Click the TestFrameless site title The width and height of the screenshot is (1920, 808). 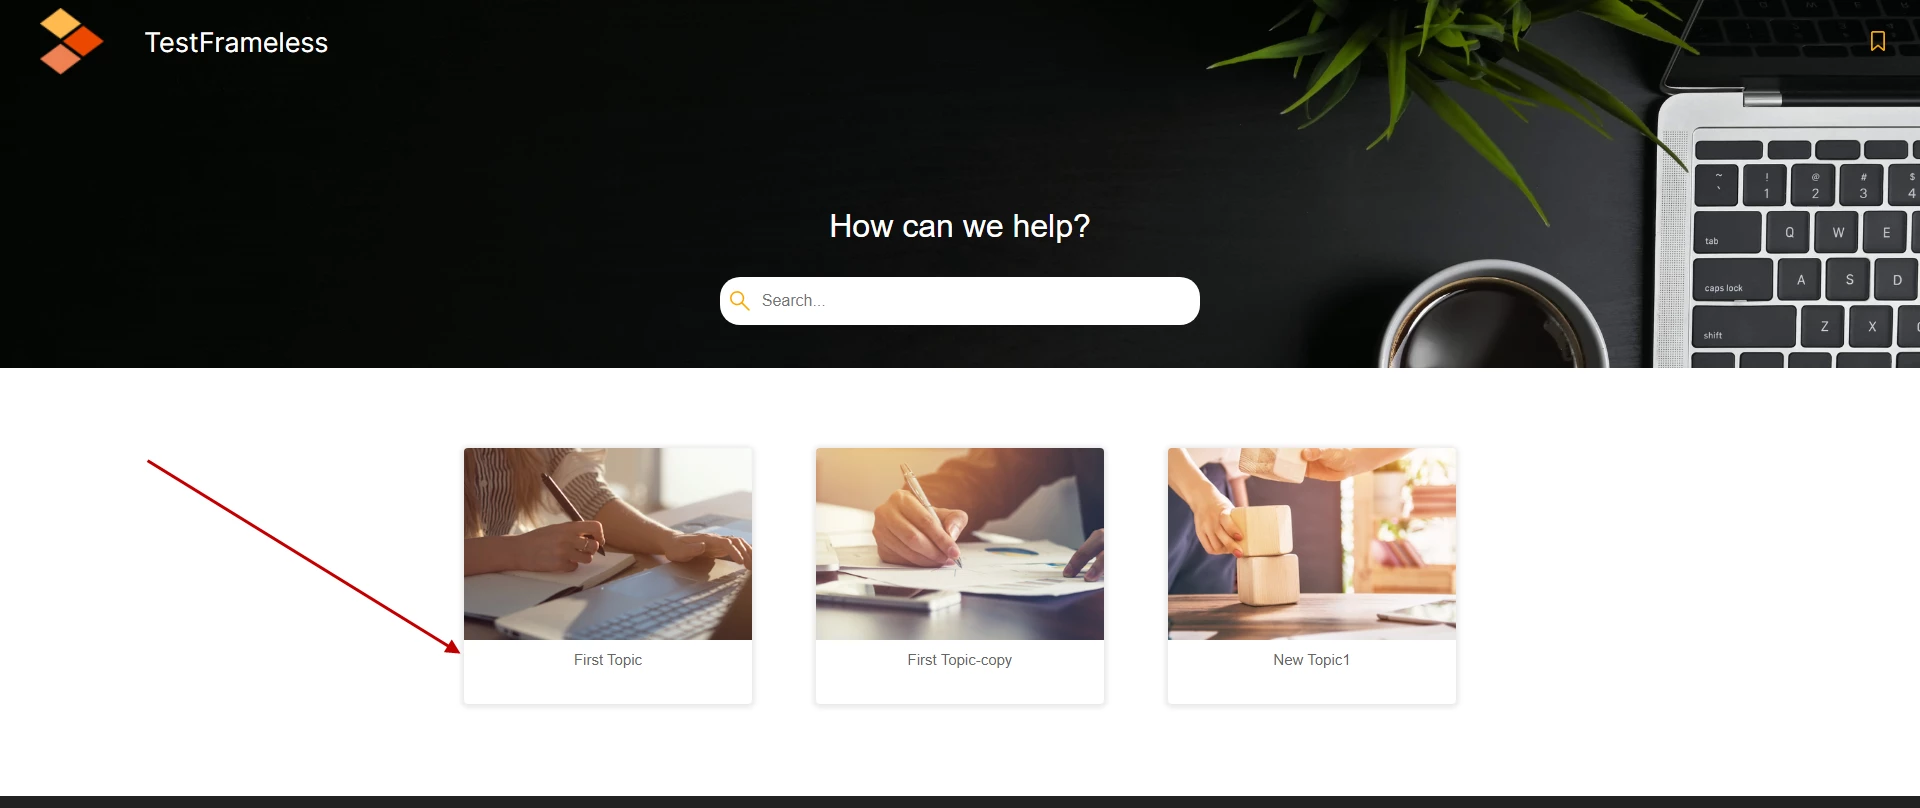[x=236, y=42]
